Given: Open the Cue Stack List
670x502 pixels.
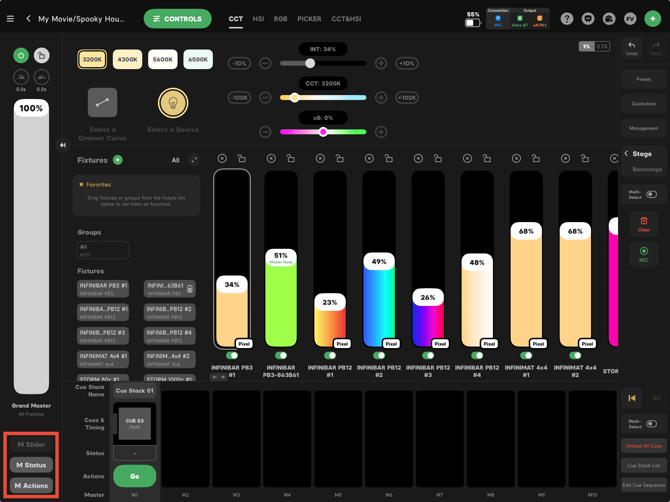Looking at the screenshot, I should click(644, 466).
